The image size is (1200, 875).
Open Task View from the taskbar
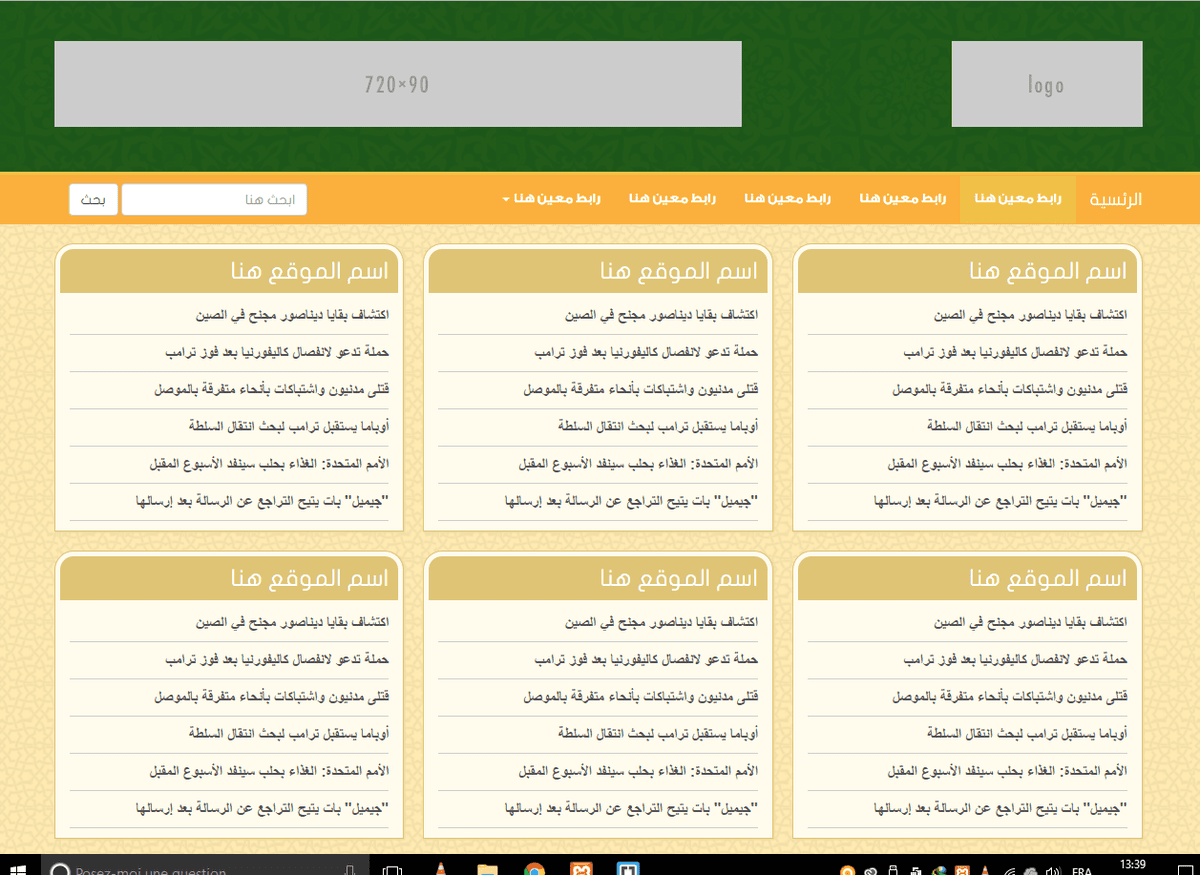click(x=391, y=869)
